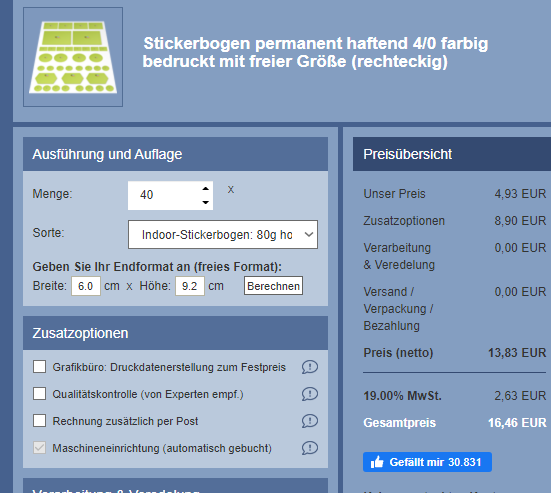Image resolution: width=551 pixels, height=493 pixels.
Task: Tick the Qualitätskontrolle checkbox
Action: (x=39, y=394)
